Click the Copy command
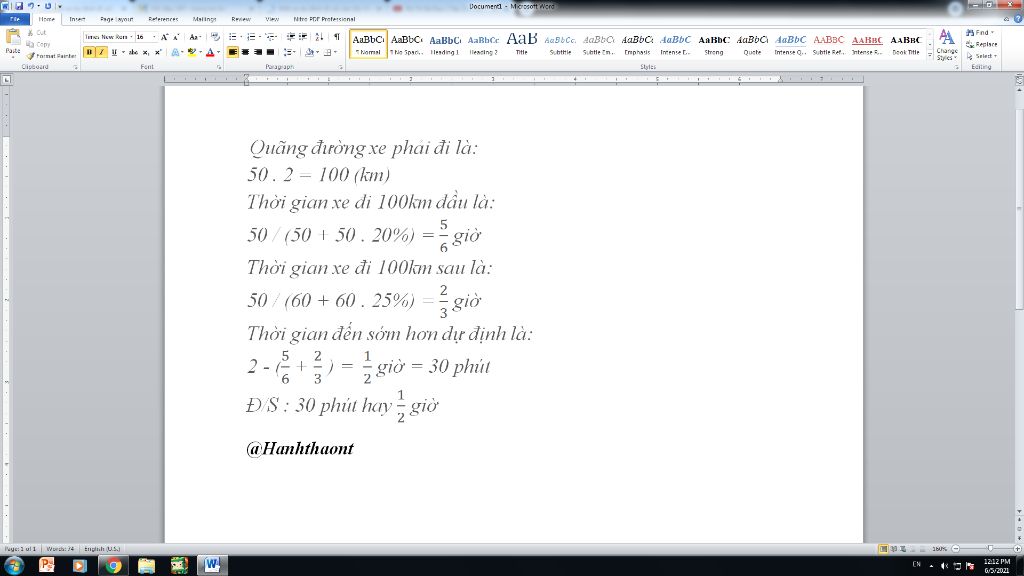This screenshot has width=1024, height=576. point(39,44)
